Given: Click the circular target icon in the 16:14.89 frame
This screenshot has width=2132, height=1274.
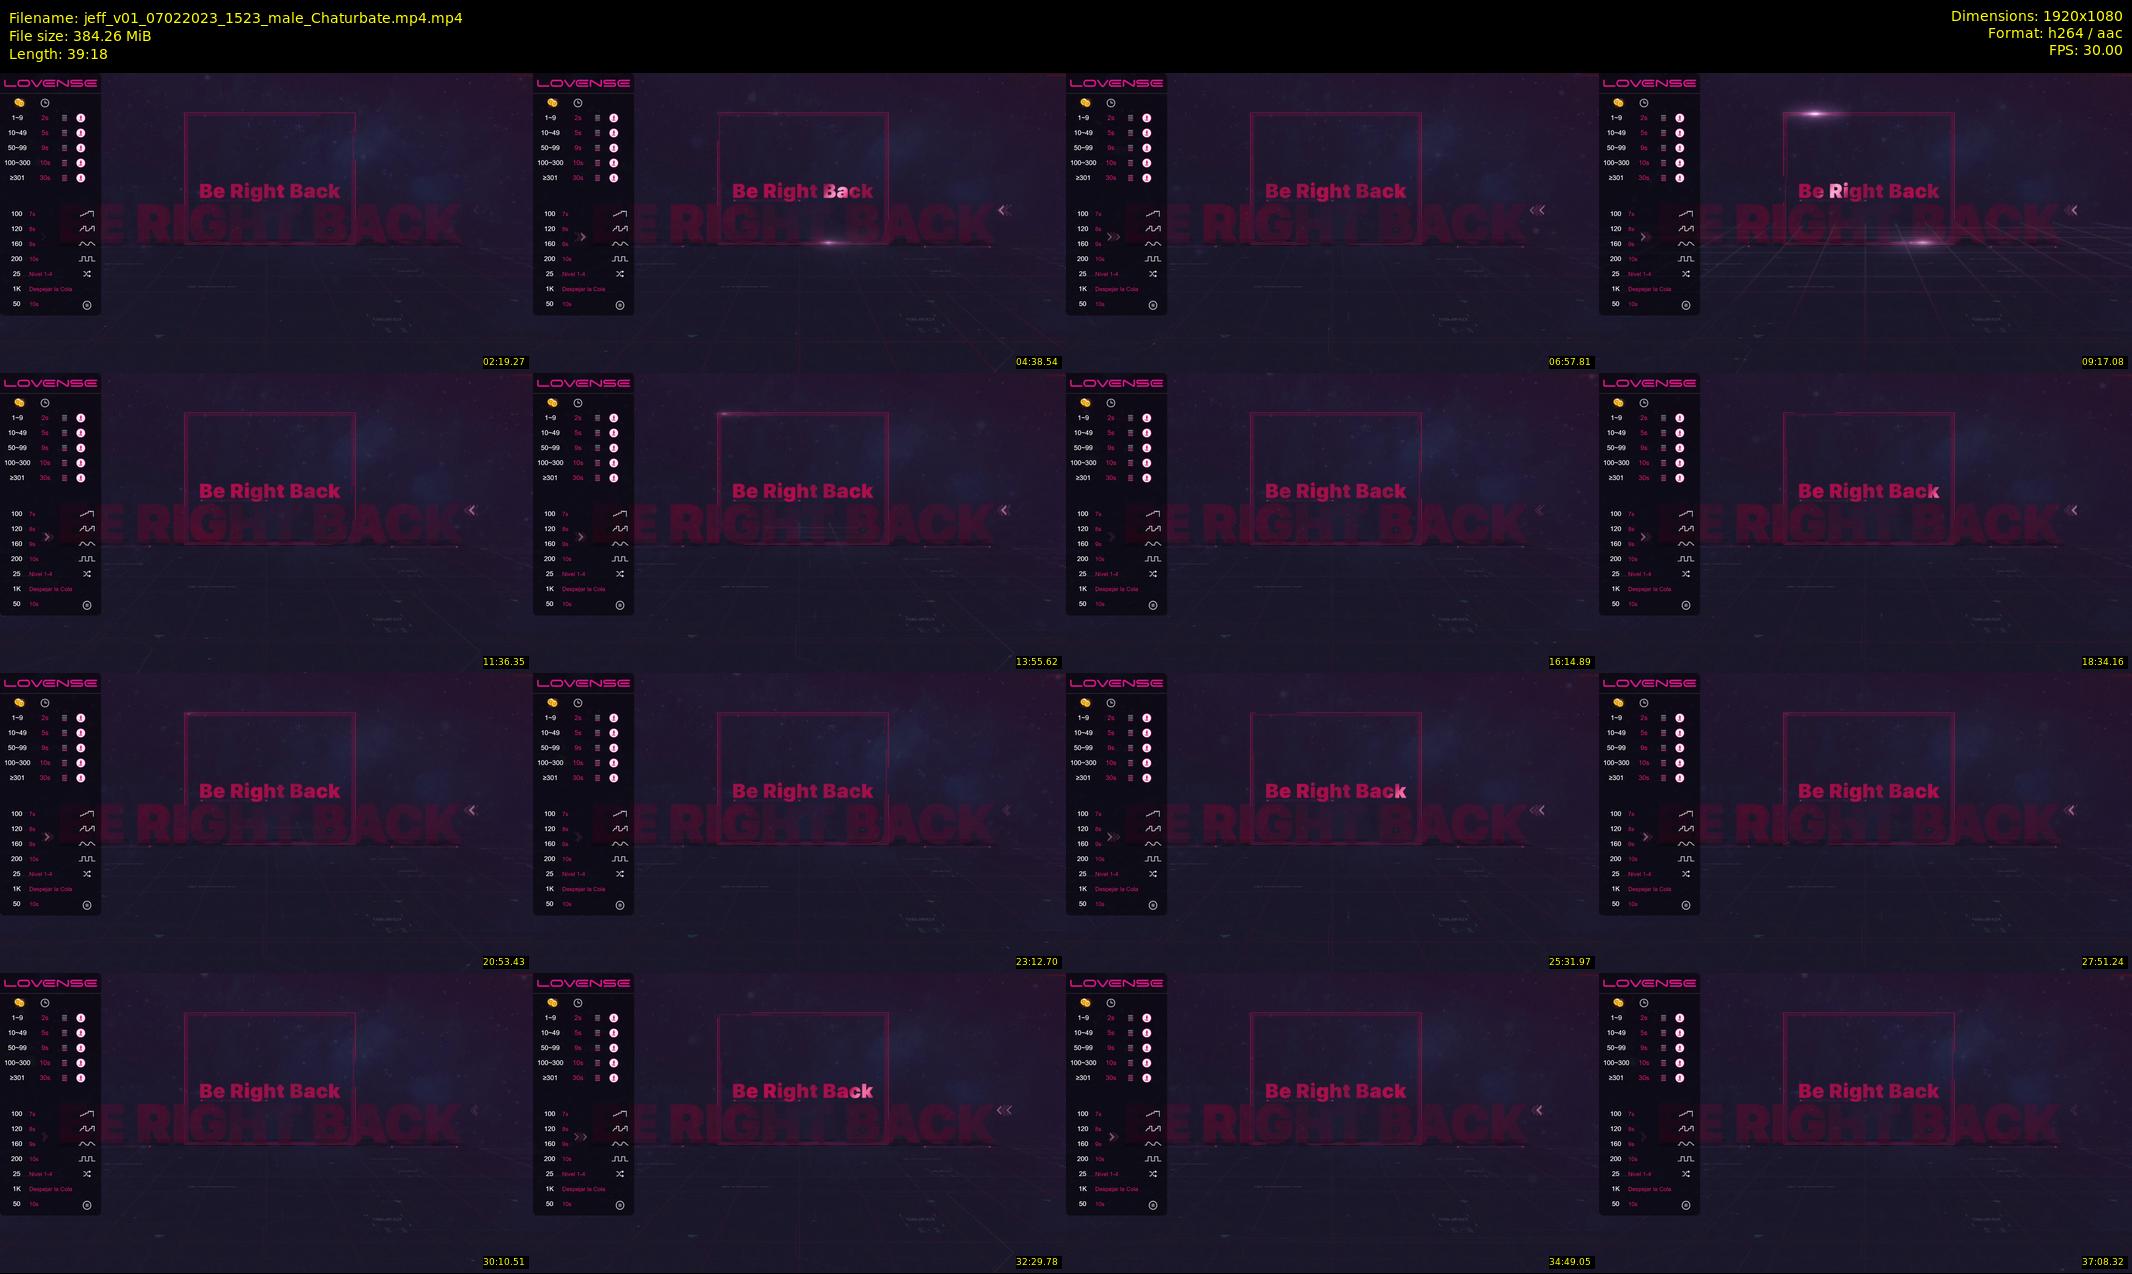Looking at the screenshot, I should [1153, 605].
